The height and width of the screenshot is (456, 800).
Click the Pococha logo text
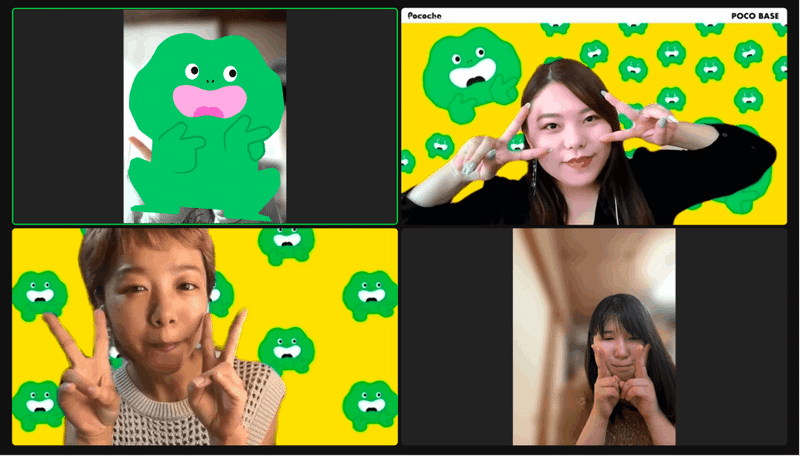pyautogui.click(x=424, y=16)
